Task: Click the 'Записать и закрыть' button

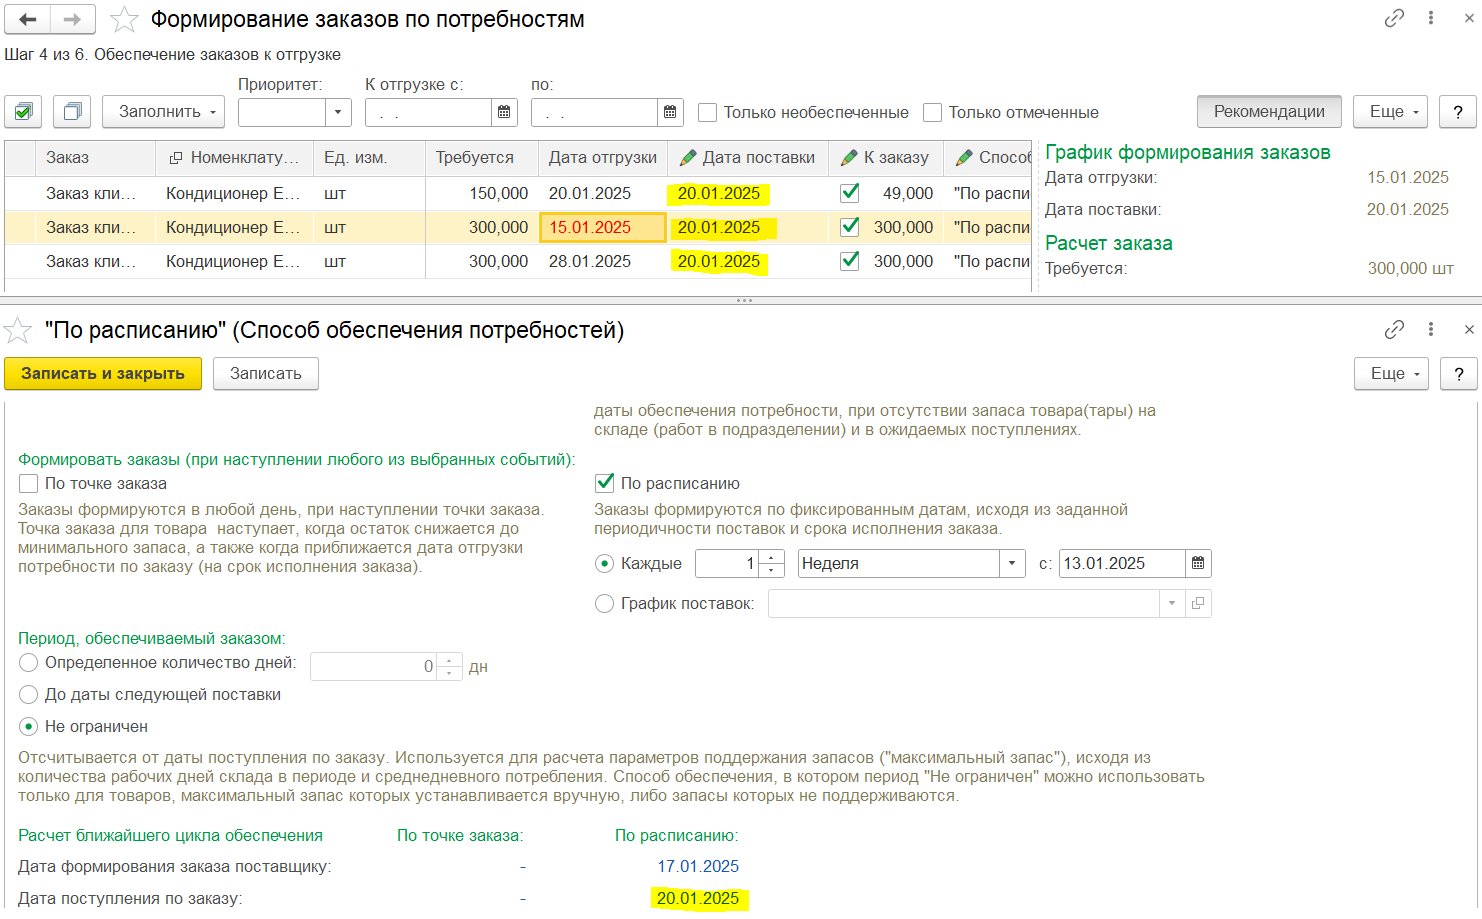Action: (x=103, y=373)
